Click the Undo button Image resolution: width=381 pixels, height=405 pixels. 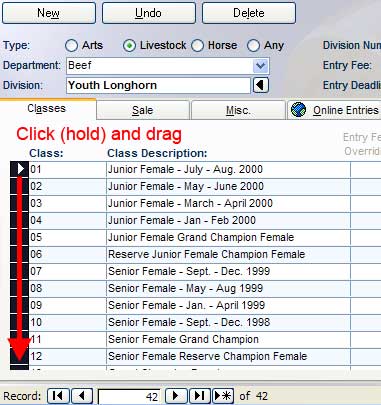[x=149, y=13]
